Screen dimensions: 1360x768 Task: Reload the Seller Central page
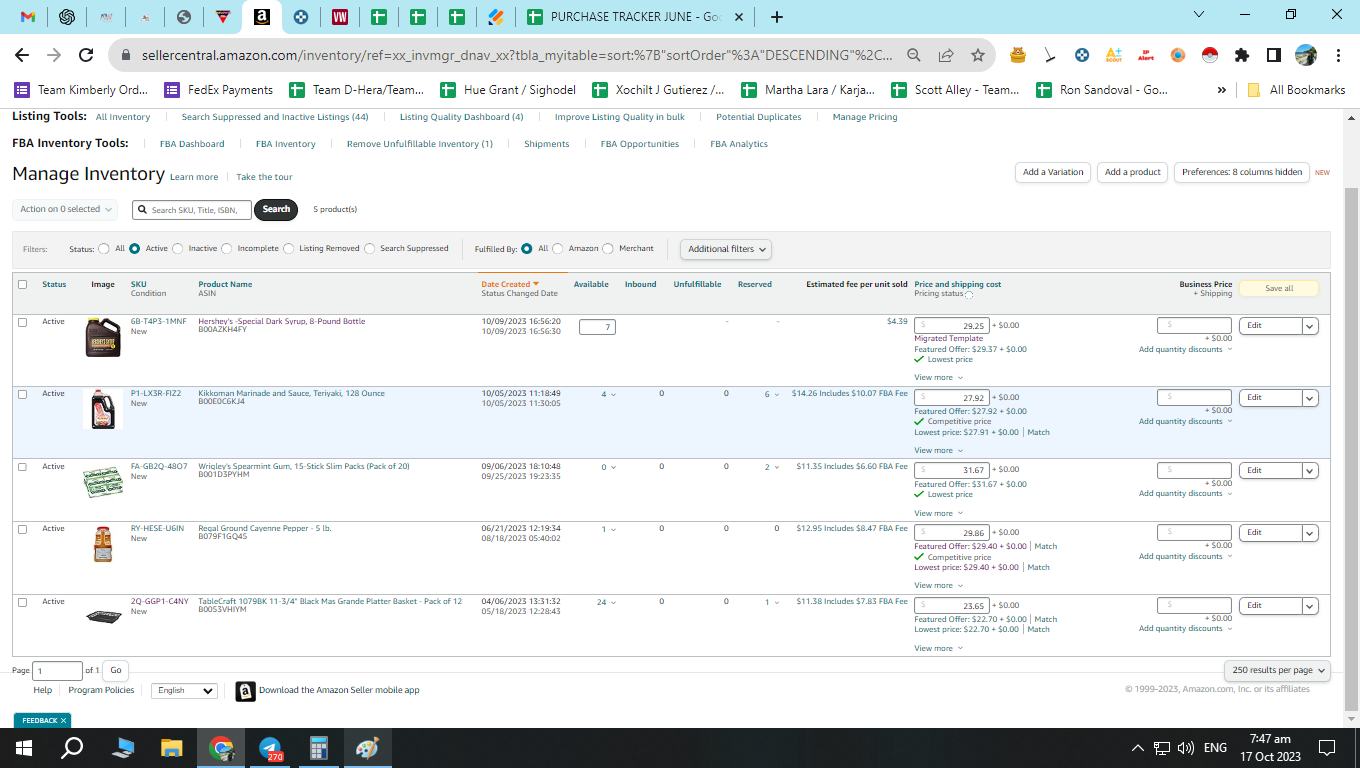[x=86, y=55]
